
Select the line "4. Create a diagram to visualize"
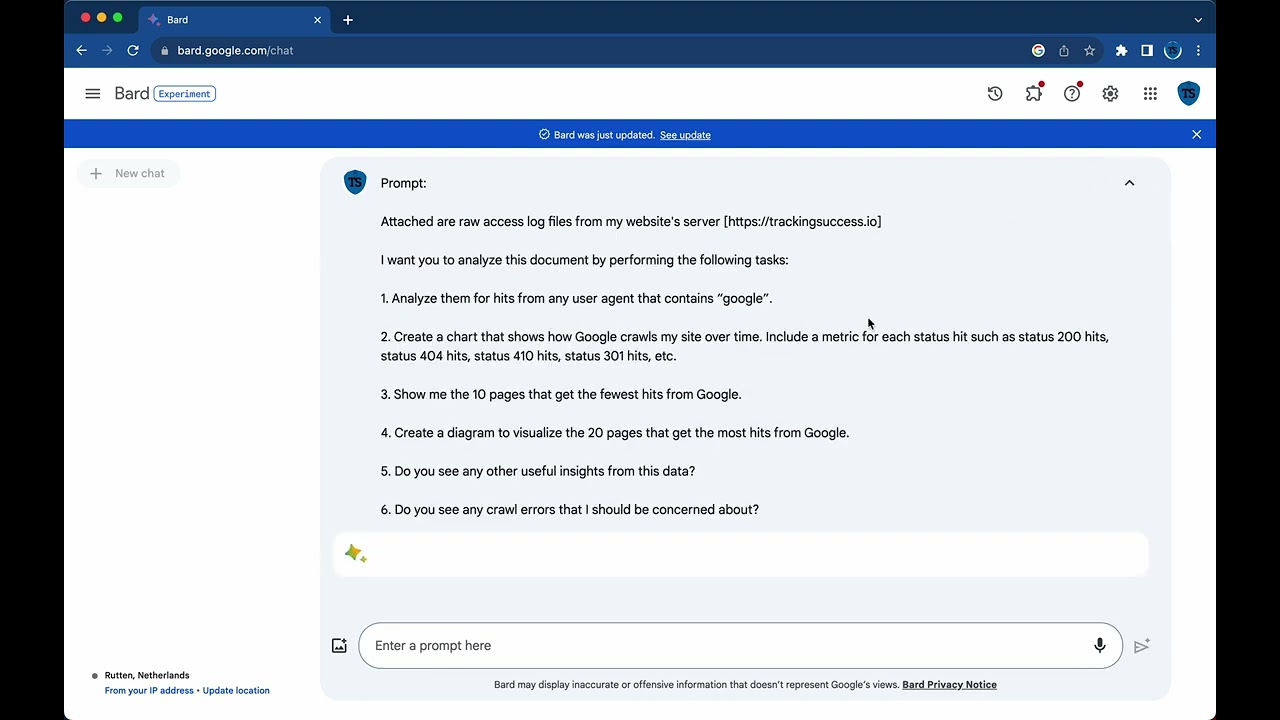[x=615, y=433]
